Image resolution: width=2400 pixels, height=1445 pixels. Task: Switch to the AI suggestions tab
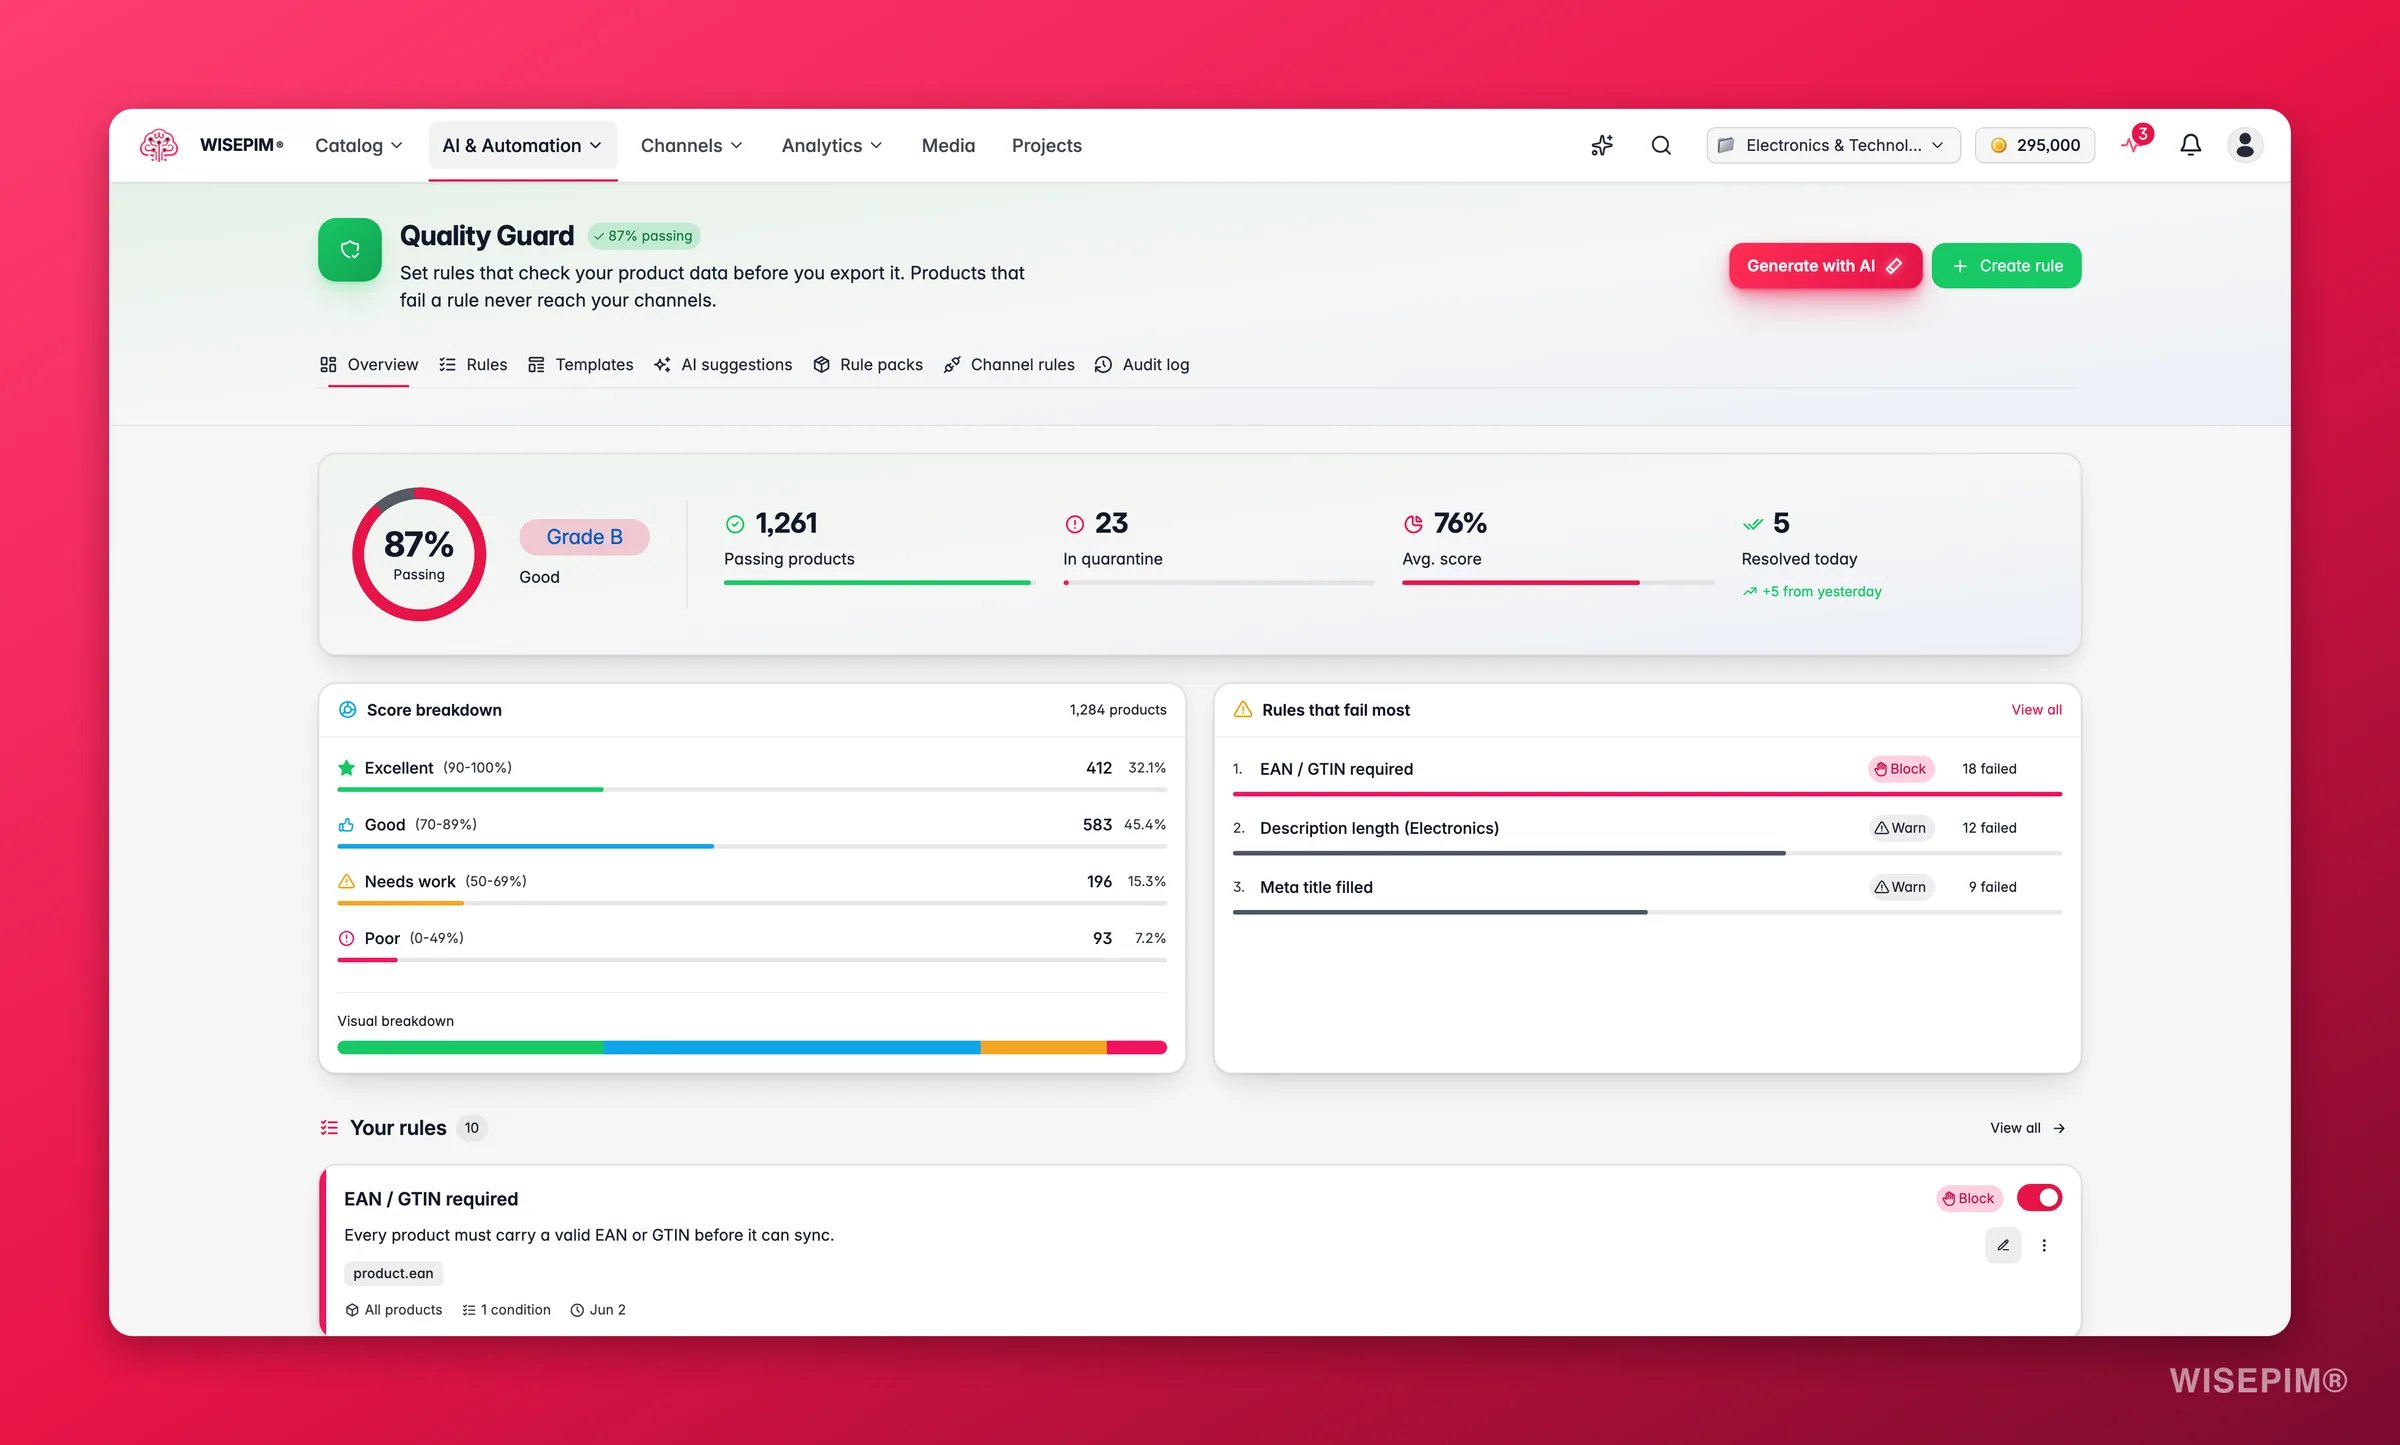coord(723,364)
